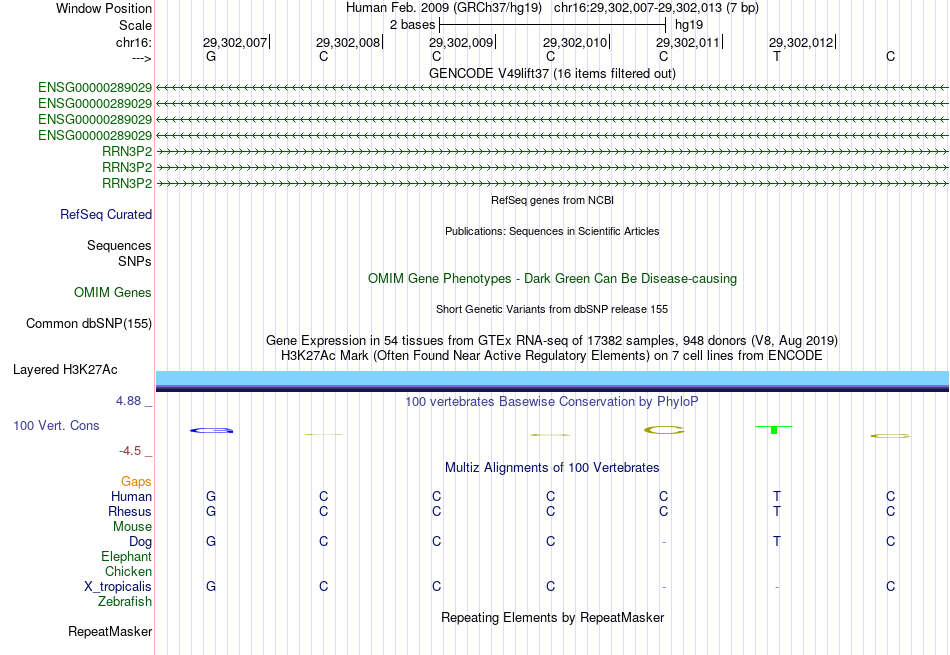950x655 pixels.
Task: Click the chr16: base position label
Action: [134, 42]
